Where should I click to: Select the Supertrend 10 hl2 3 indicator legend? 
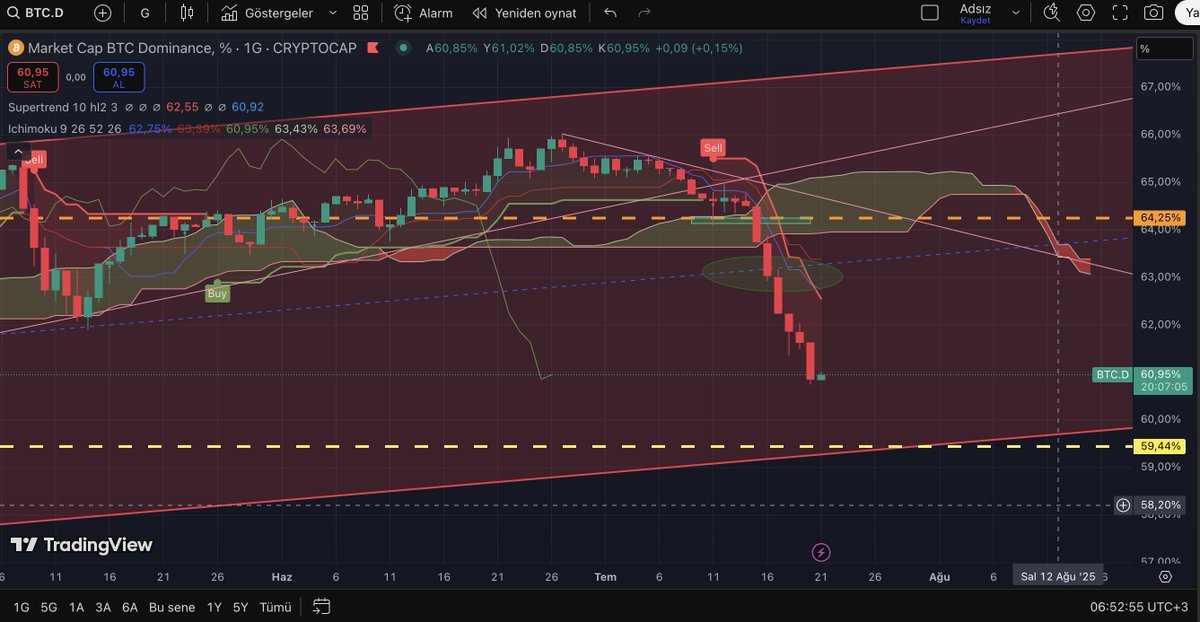click(63, 106)
